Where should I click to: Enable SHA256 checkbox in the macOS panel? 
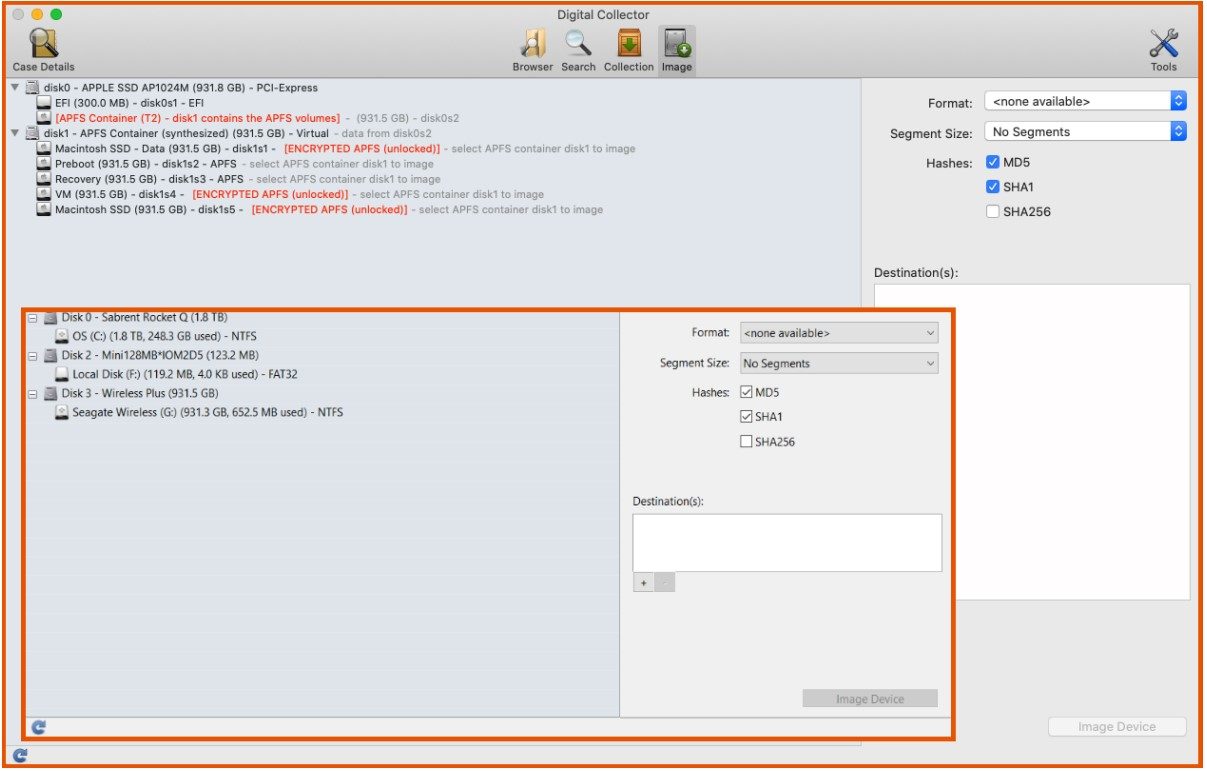point(993,212)
